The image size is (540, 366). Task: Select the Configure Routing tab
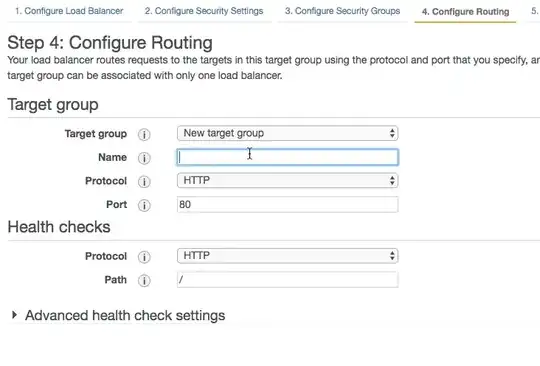465,12
